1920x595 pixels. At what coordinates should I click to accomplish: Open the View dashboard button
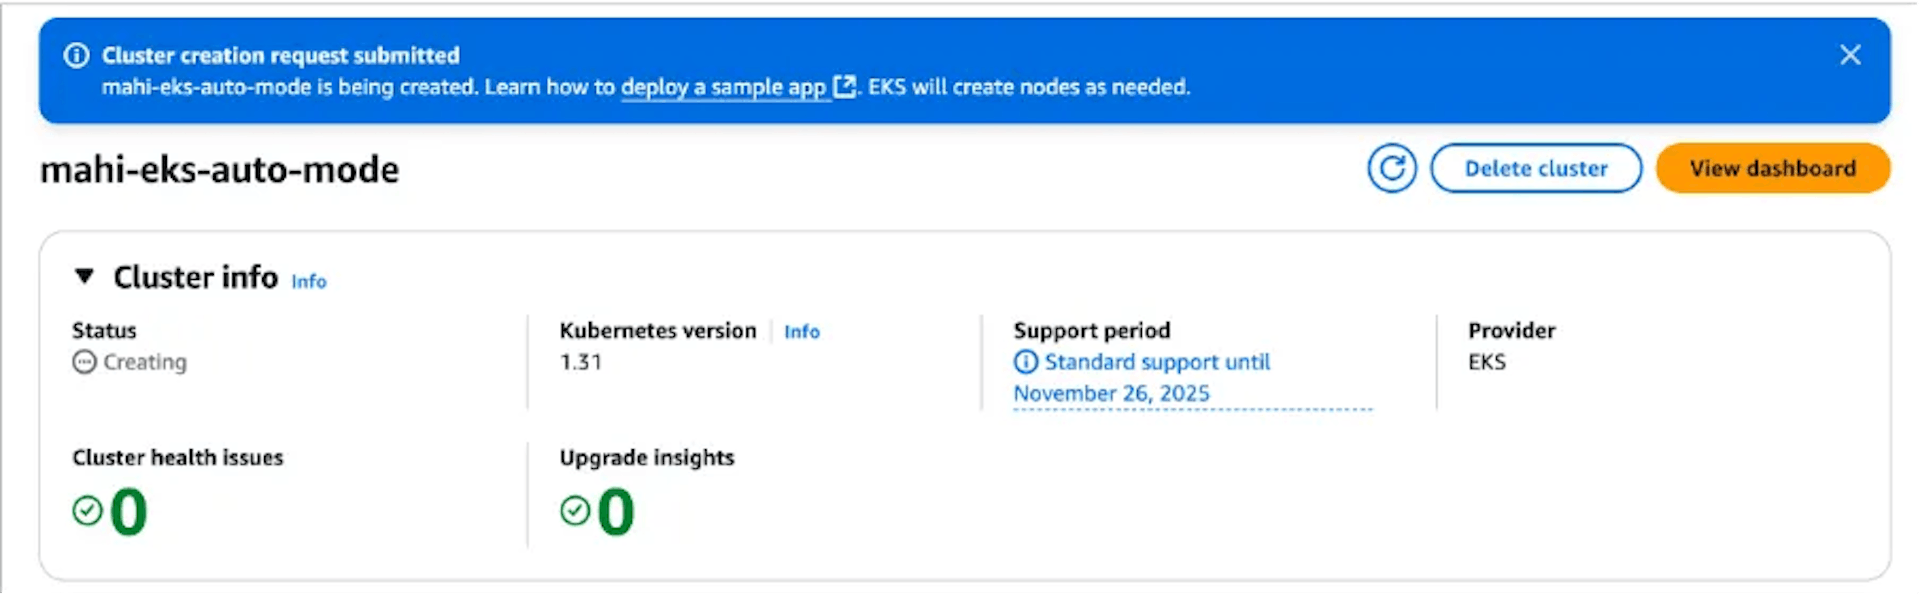coord(1773,168)
